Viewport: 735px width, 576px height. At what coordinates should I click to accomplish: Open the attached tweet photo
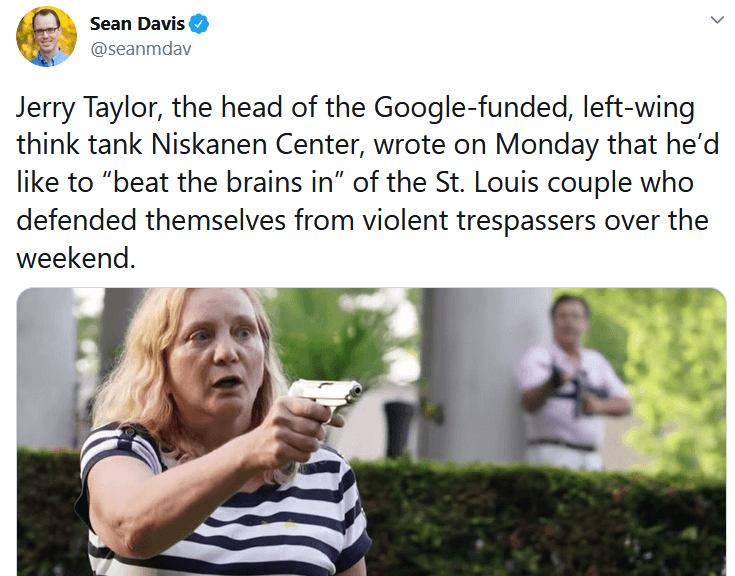[x=371, y=432]
